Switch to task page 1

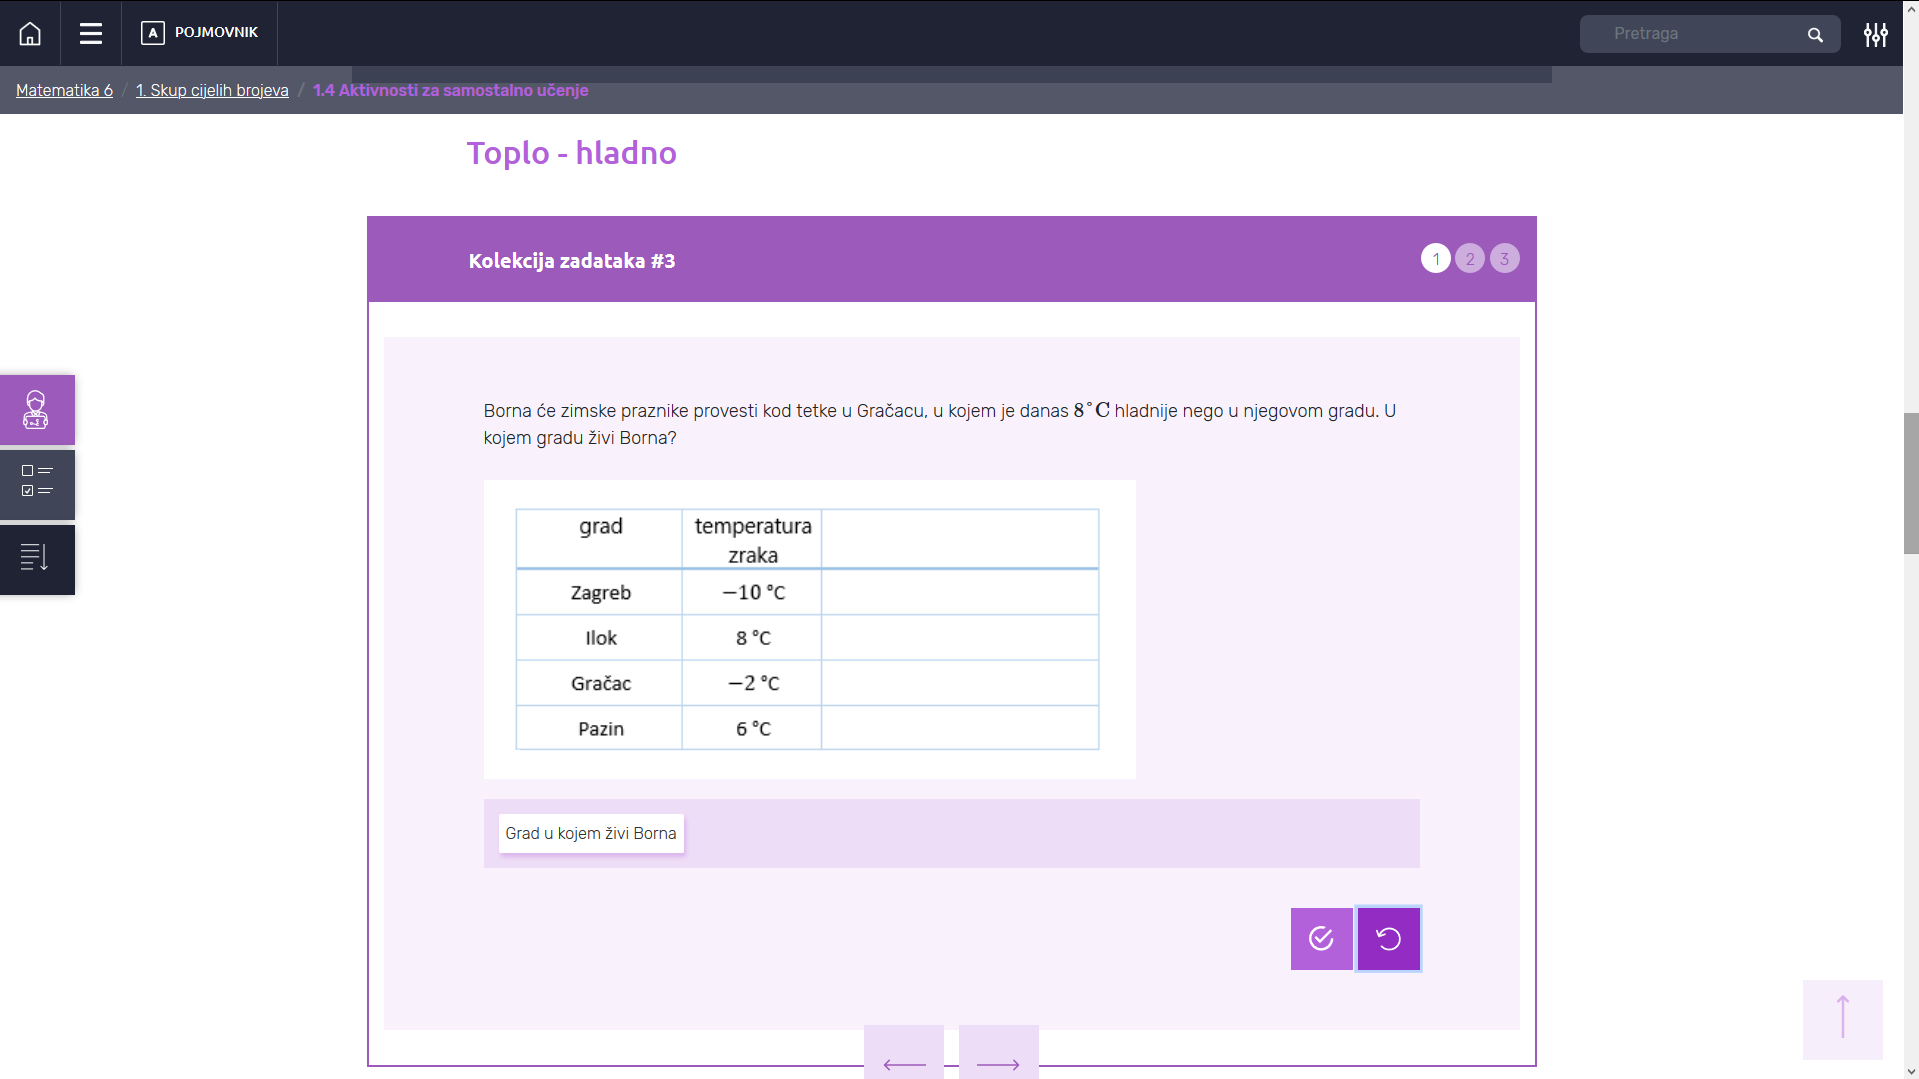click(x=1435, y=259)
